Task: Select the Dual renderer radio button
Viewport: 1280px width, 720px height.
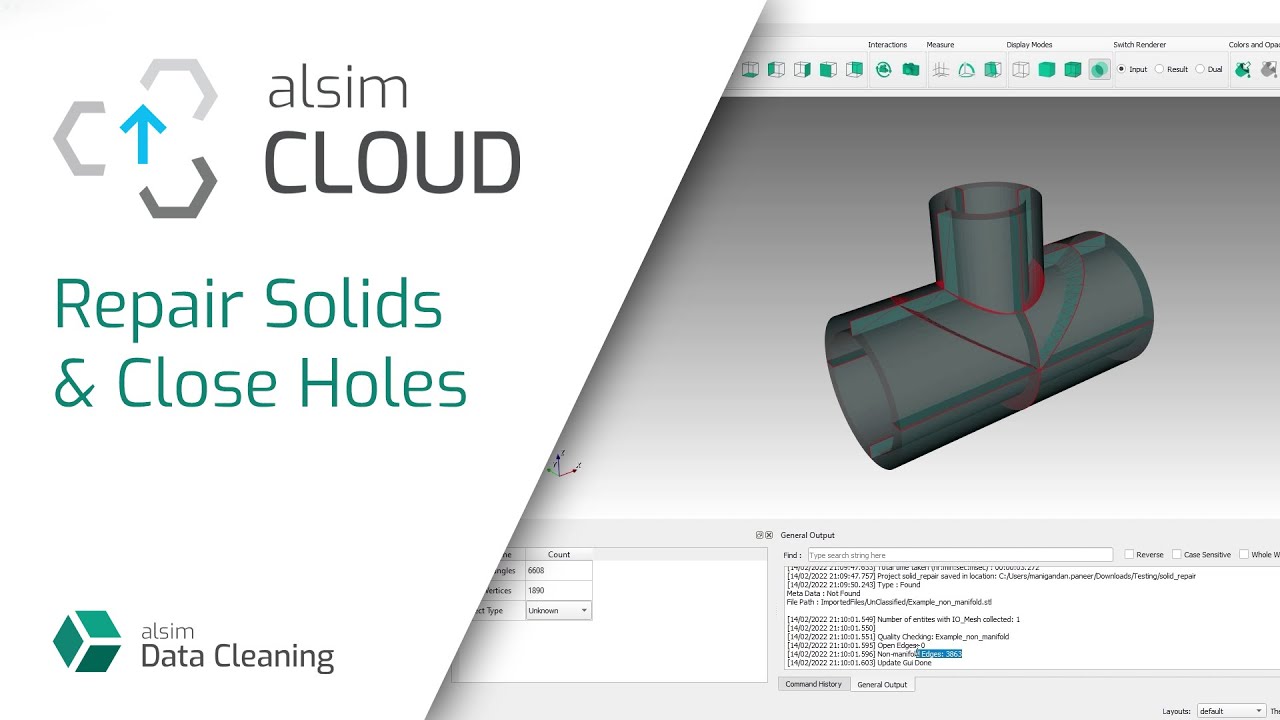Action: [1200, 69]
